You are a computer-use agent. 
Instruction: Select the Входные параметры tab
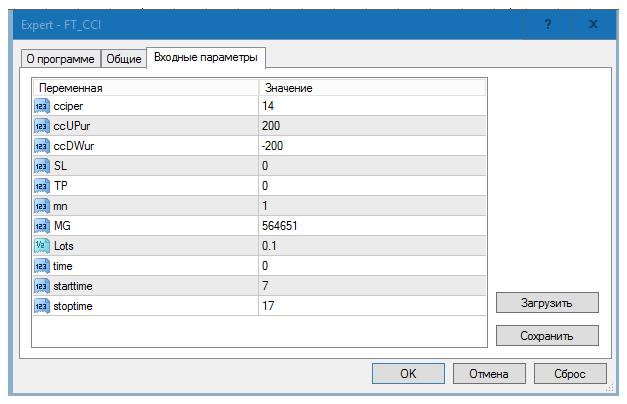(205, 58)
